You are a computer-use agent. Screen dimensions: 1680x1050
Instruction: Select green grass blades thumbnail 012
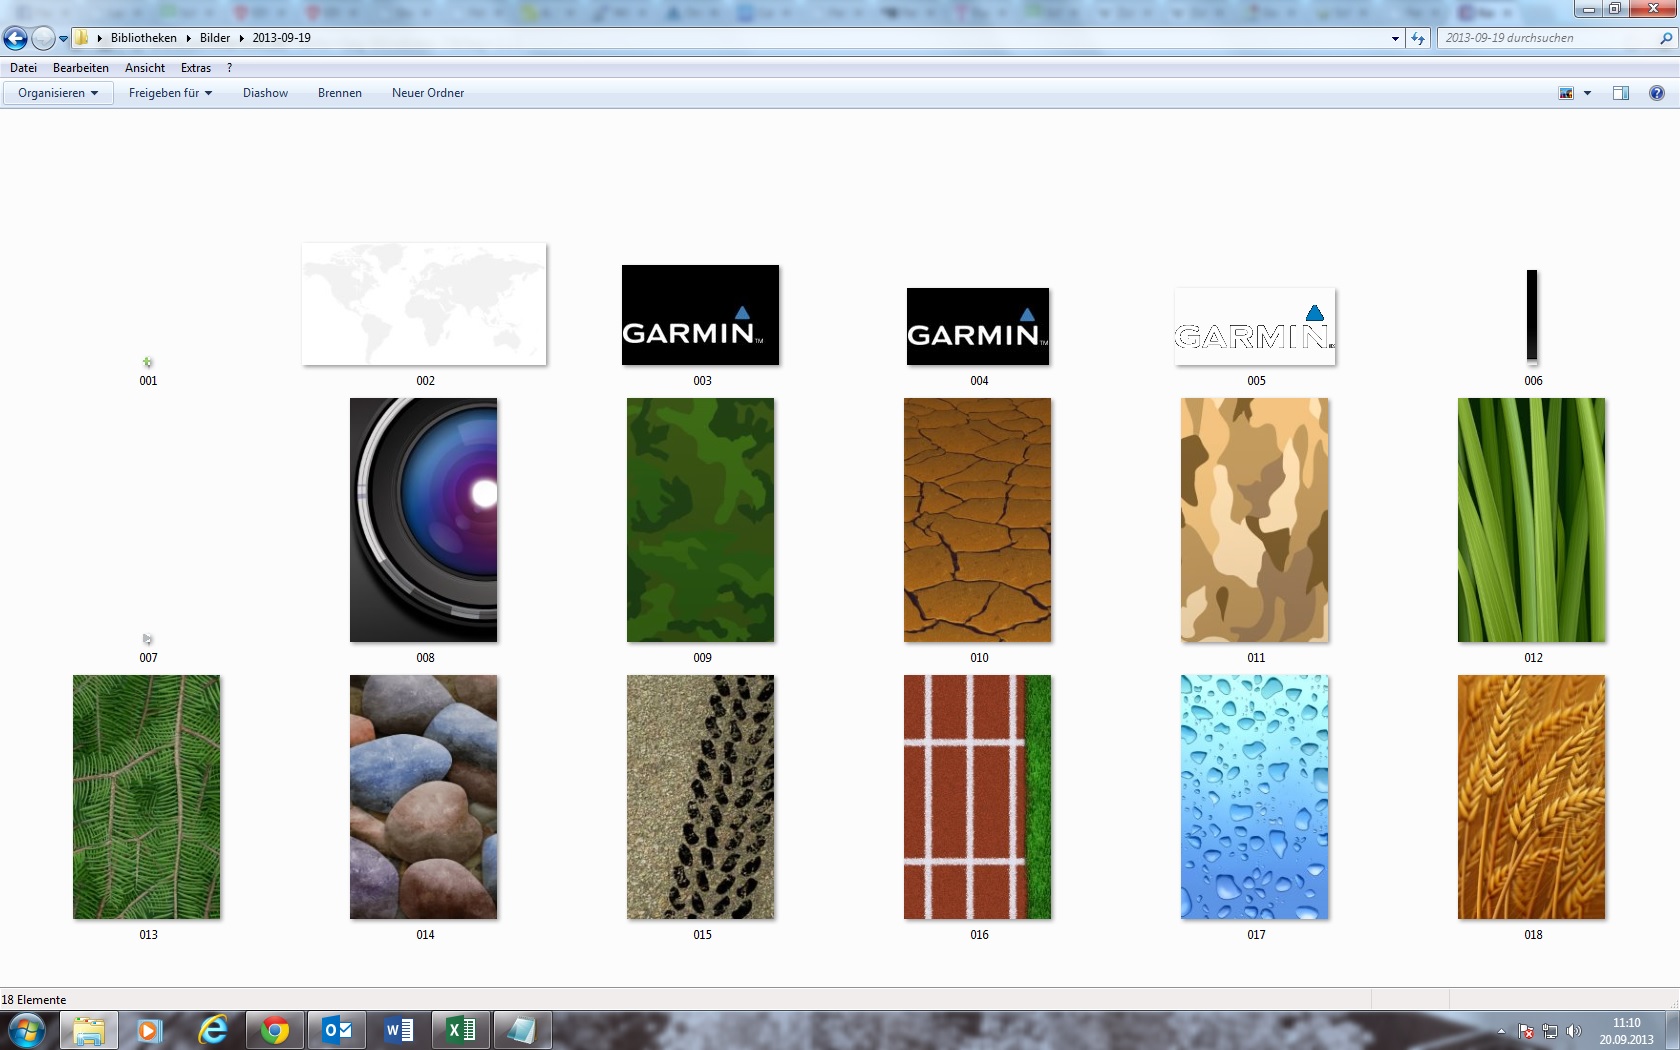(x=1531, y=520)
